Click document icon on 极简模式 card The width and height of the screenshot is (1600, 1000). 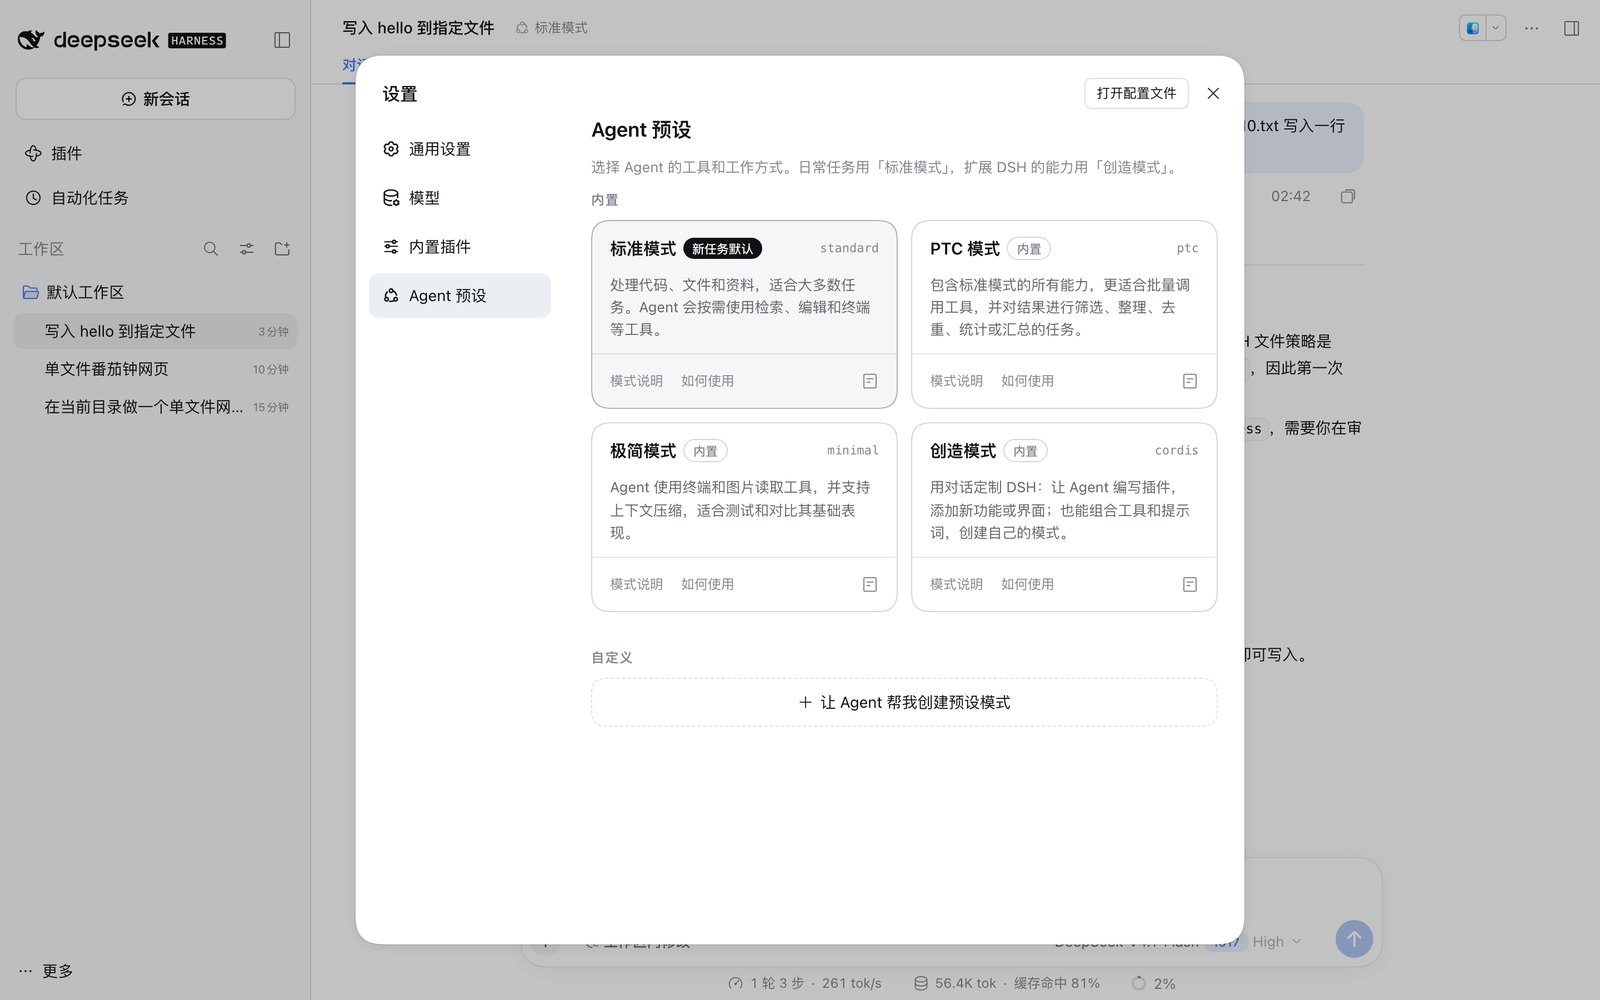pyautogui.click(x=870, y=584)
